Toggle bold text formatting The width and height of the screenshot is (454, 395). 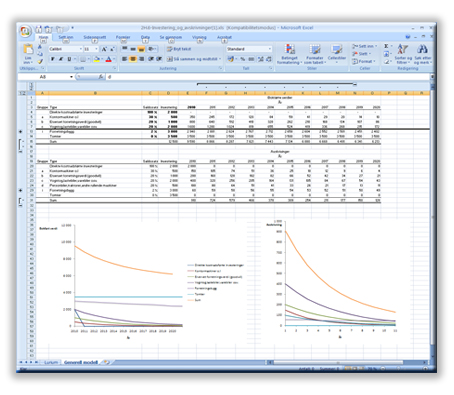click(53, 59)
